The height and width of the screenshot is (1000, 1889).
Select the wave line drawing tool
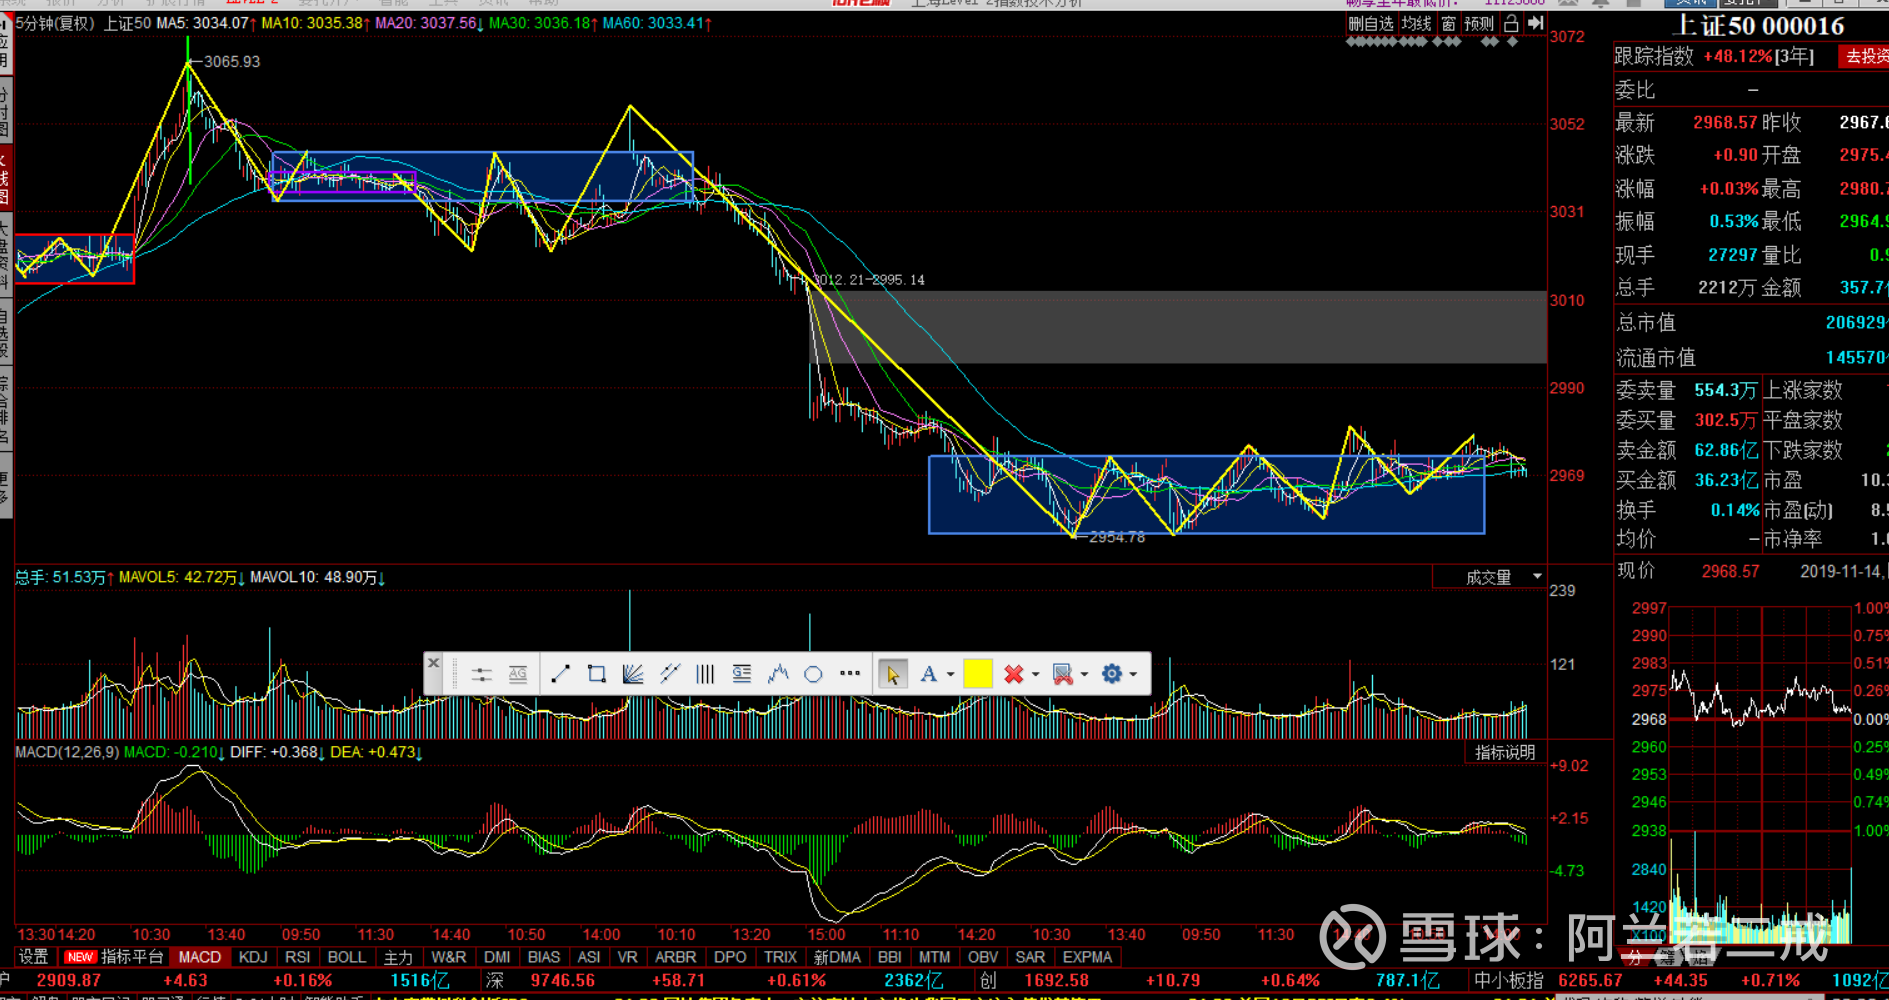point(778,674)
